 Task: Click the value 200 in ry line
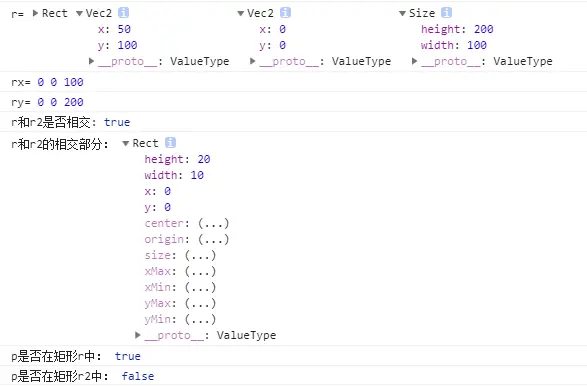coord(73,102)
